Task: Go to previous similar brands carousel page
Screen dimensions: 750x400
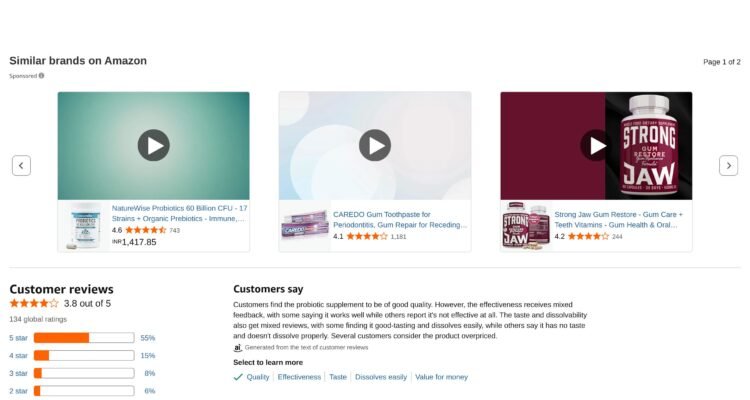Action: click(x=22, y=166)
